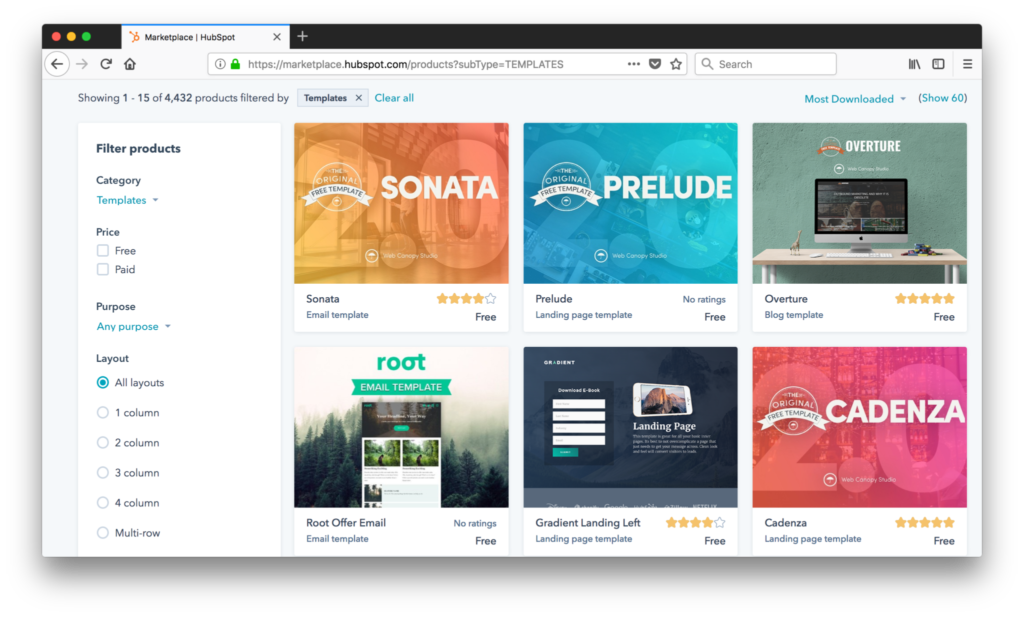Open the Prelude template title link
The height and width of the screenshot is (617, 1024).
554,299
